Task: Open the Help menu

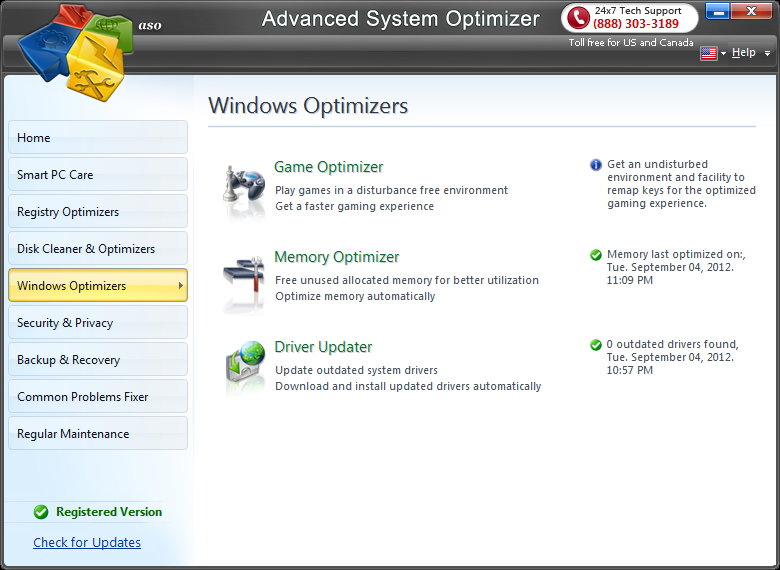Action: [x=743, y=52]
